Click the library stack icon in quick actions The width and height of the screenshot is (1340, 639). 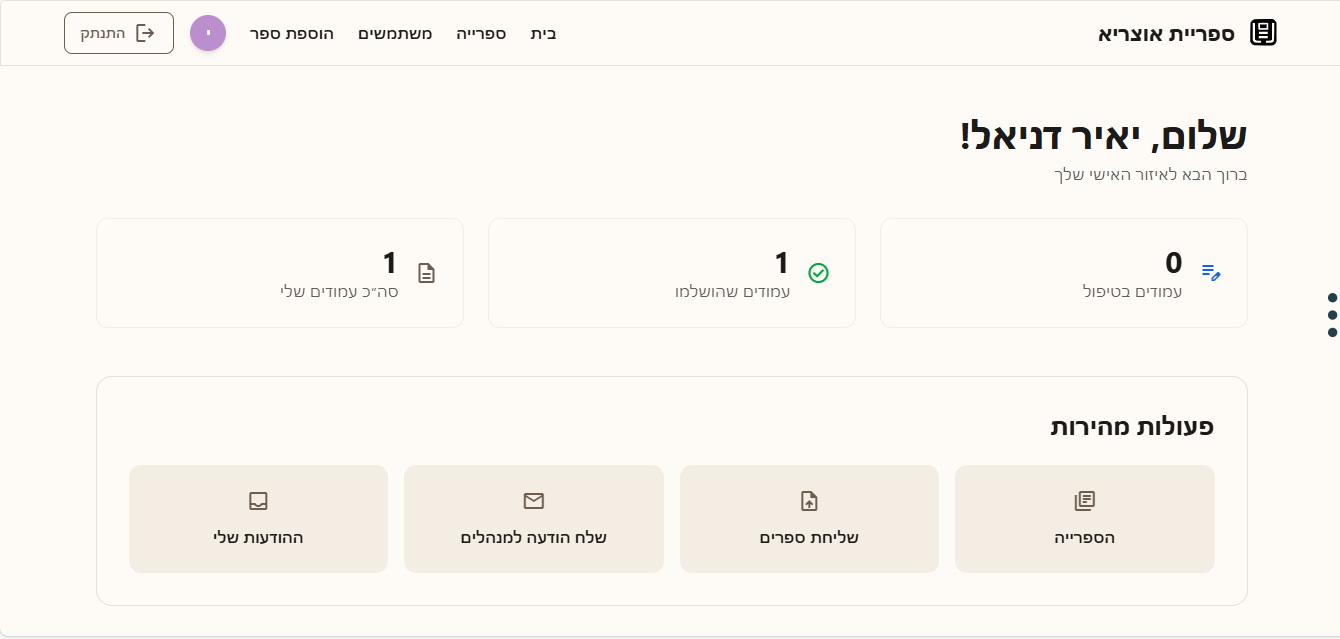click(1084, 501)
